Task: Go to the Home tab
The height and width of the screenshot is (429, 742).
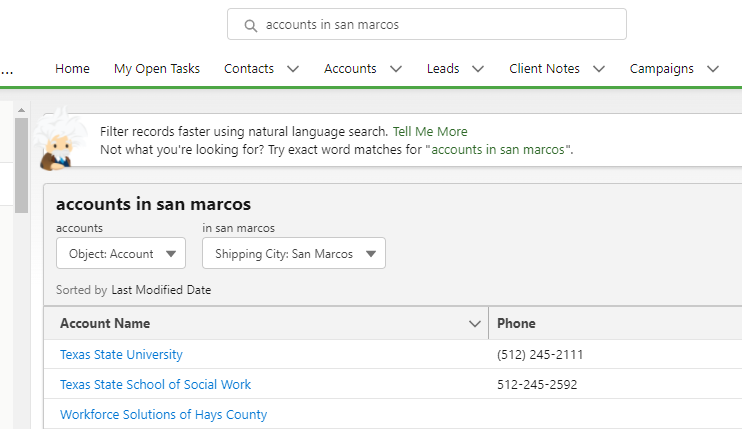Action: click(72, 69)
